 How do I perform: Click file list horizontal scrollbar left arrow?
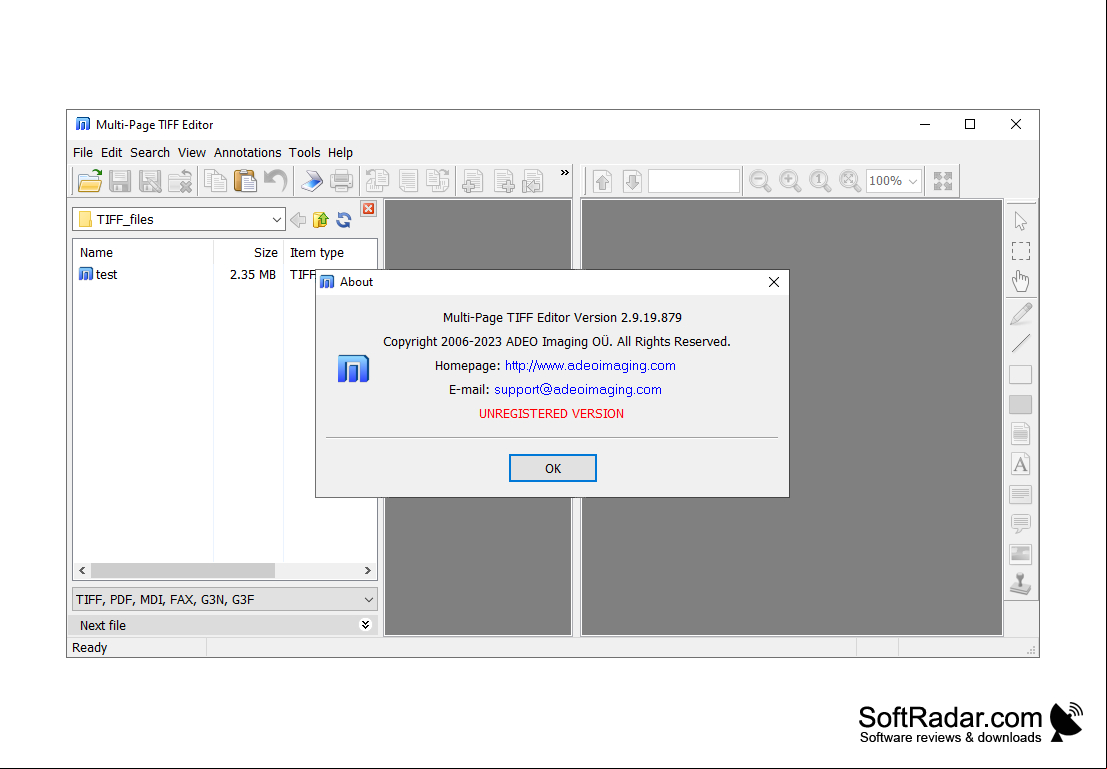coord(83,571)
